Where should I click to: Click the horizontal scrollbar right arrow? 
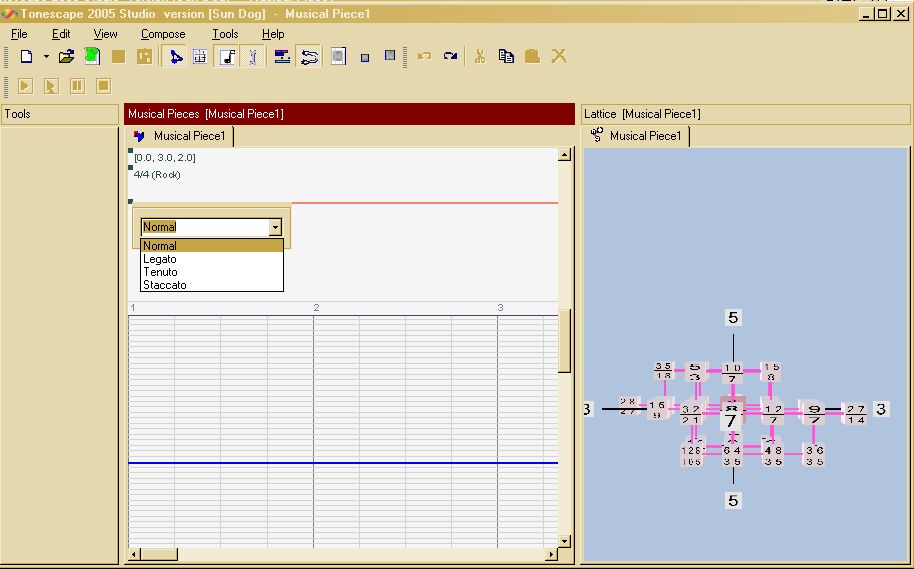551,554
